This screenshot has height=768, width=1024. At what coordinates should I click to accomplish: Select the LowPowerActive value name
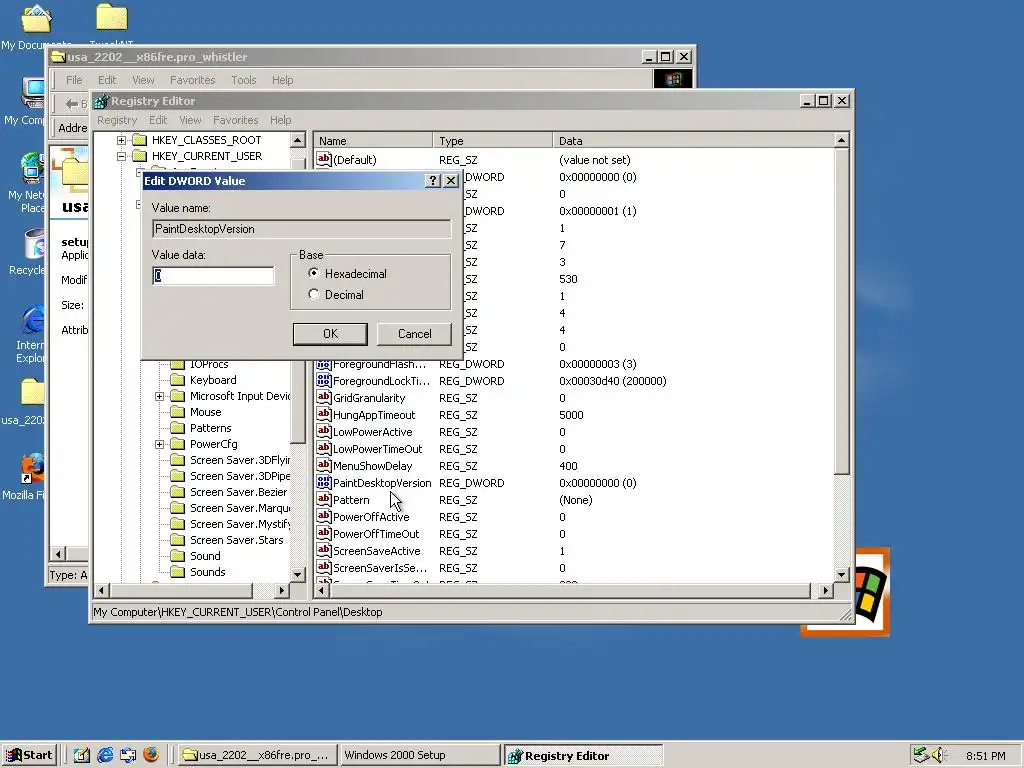tap(372, 432)
